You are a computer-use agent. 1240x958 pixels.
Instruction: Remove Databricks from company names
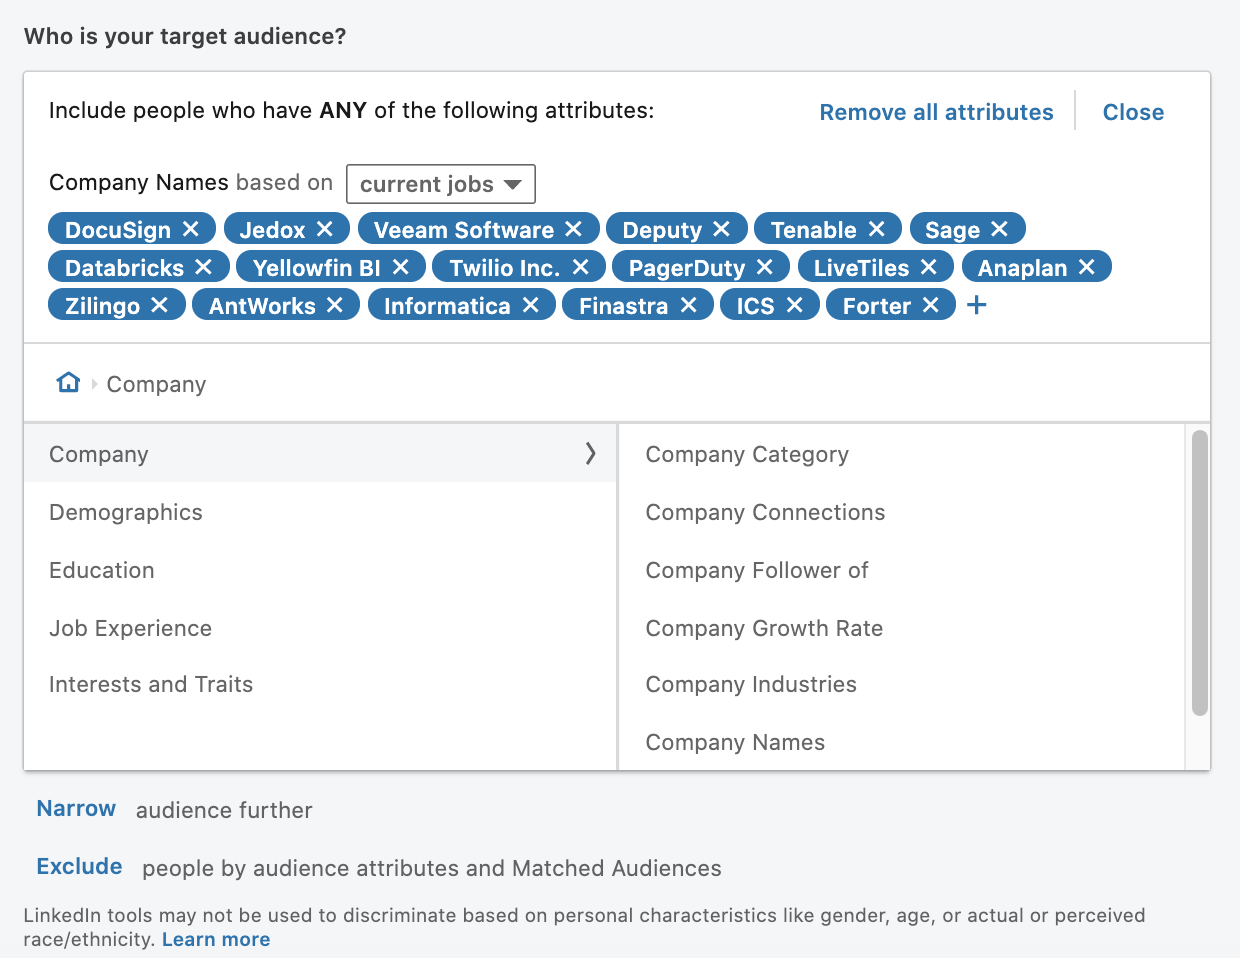click(x=204, y=267)
